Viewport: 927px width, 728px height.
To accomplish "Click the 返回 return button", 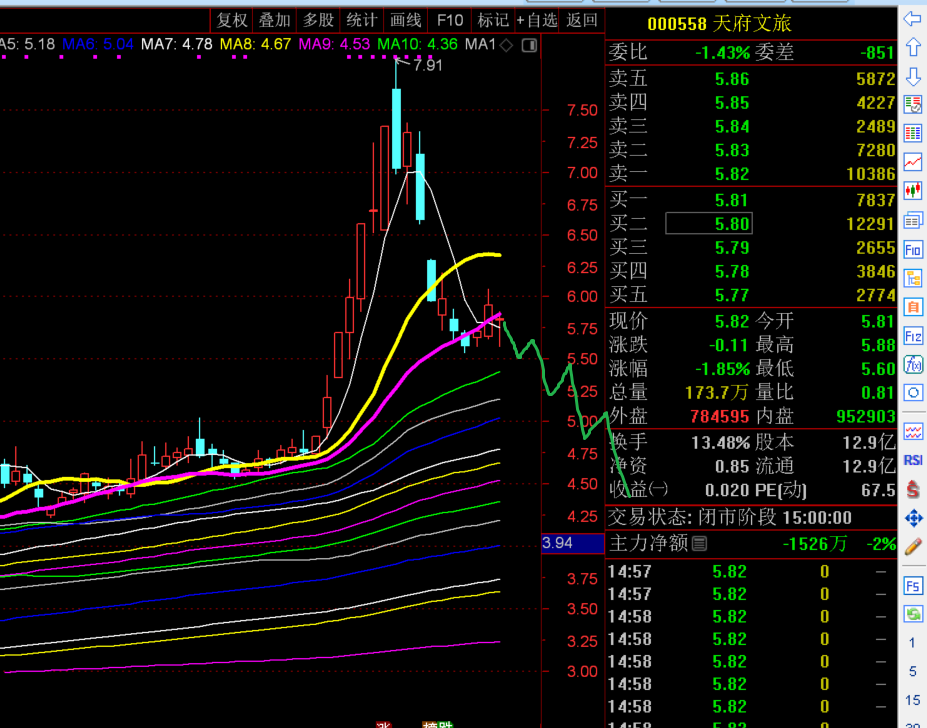I will point(582,21).
